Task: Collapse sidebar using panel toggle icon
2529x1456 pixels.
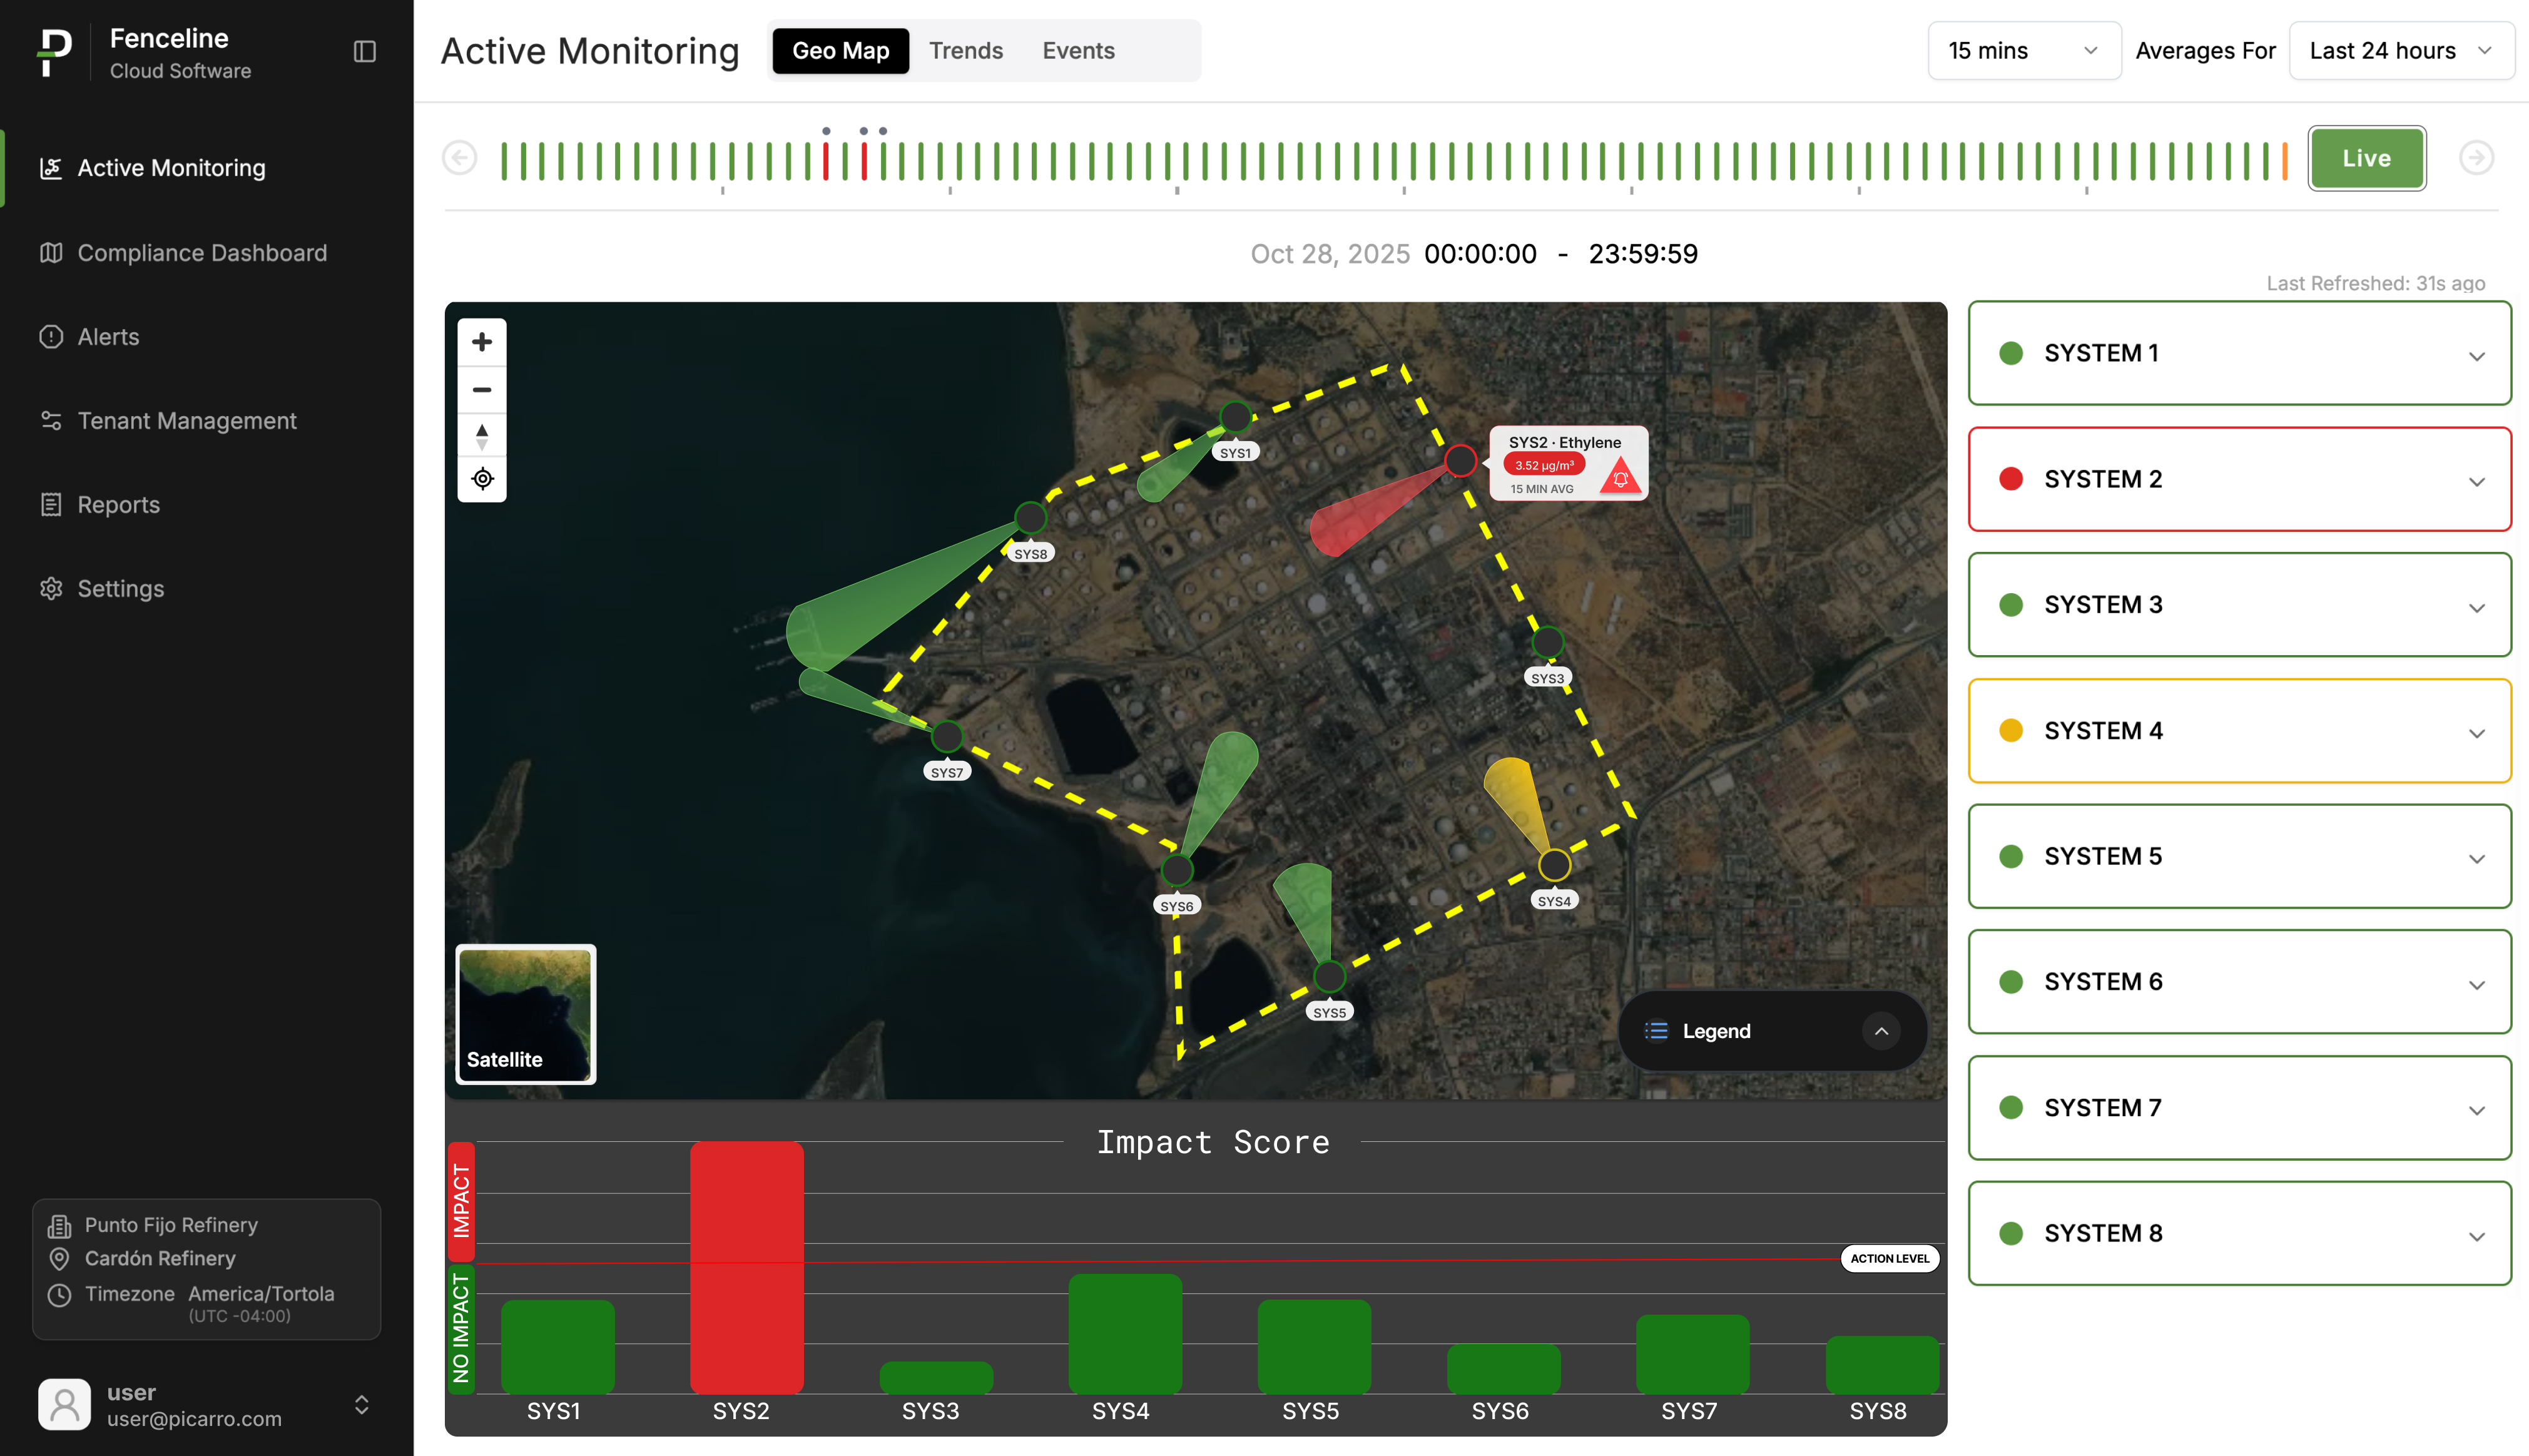Action: click(365, 51)
